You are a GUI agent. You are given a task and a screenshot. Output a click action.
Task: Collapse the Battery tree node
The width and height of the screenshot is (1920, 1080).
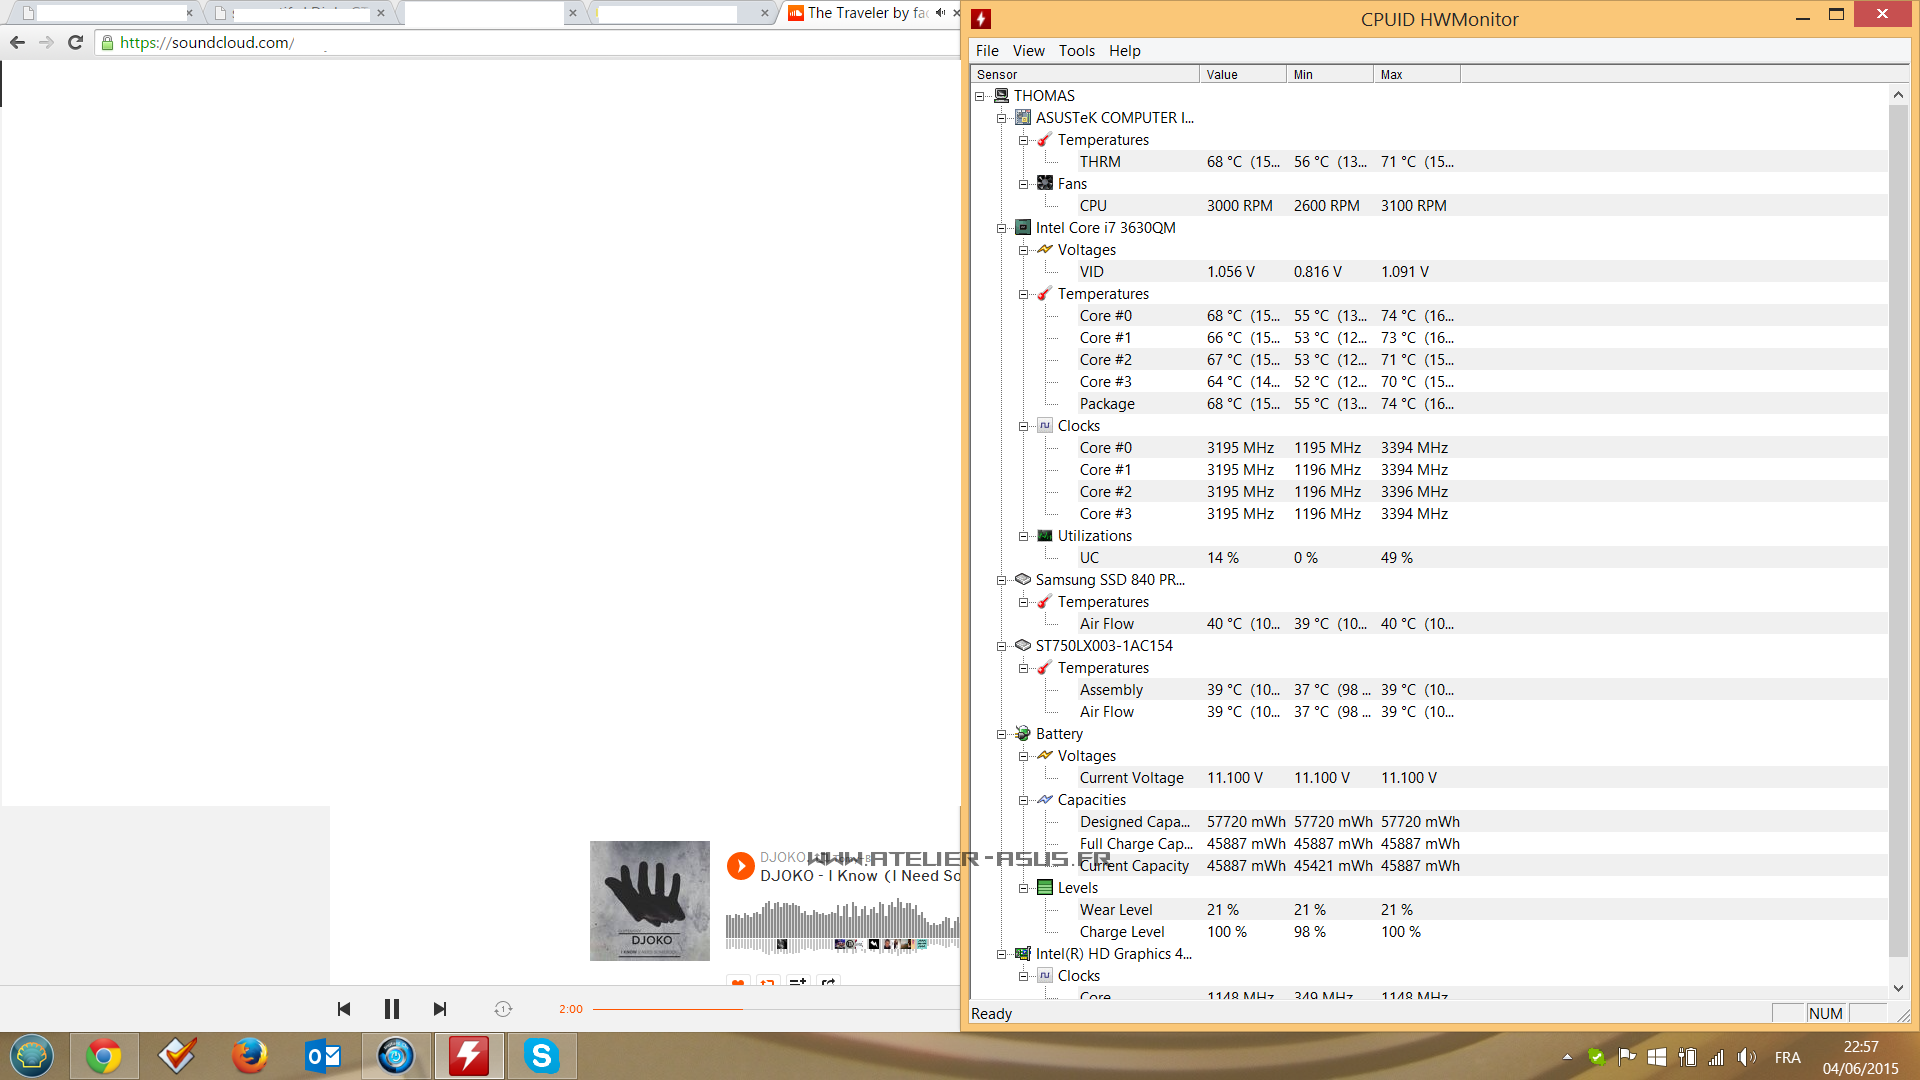pyautogui.click(x=1001, y=734)
